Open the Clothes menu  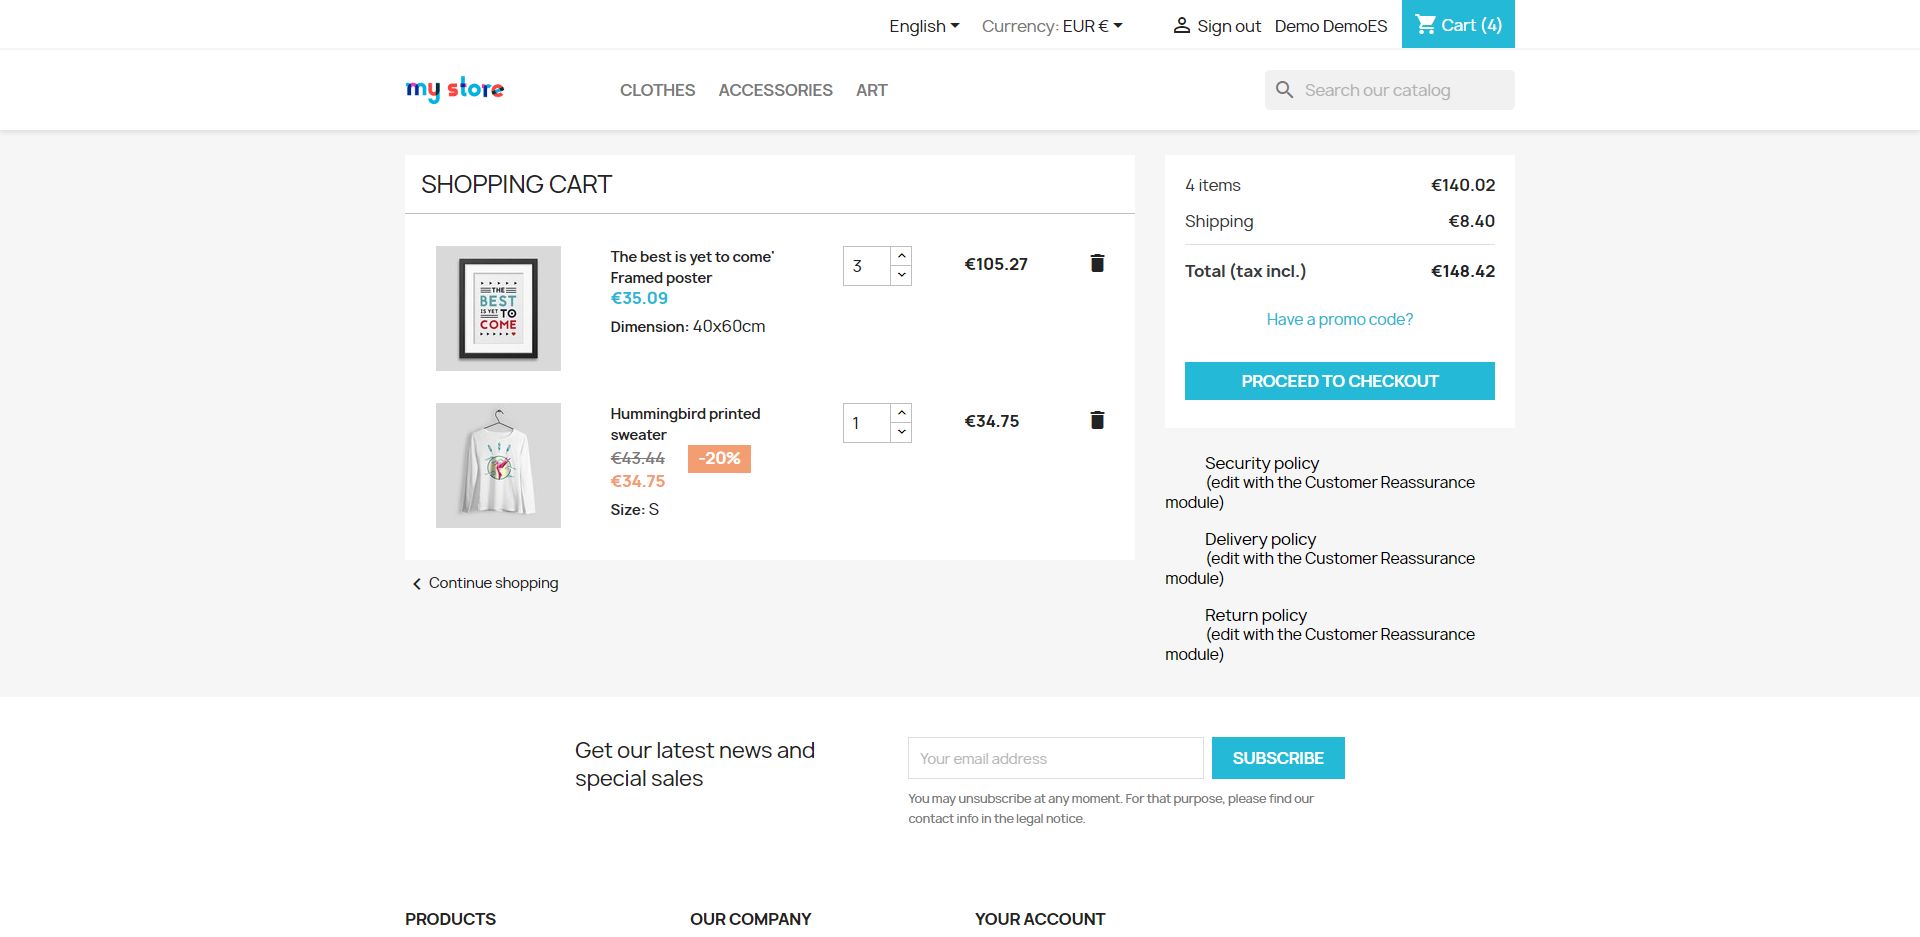tap(657, 90)
